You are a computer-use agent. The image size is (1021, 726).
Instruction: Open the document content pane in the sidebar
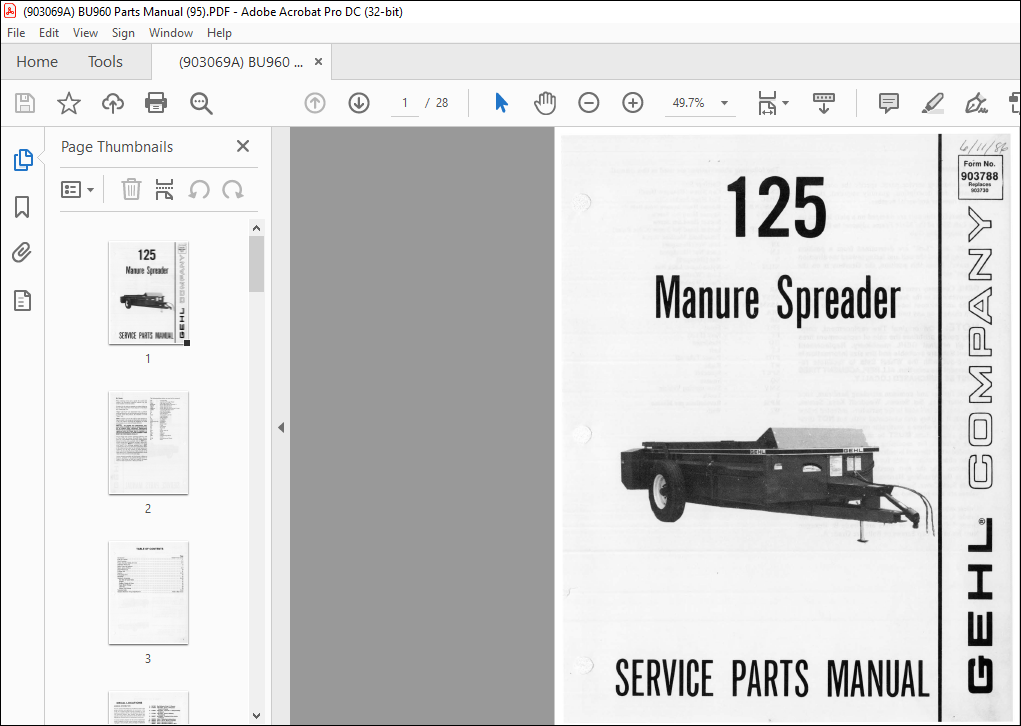point(22,301)
